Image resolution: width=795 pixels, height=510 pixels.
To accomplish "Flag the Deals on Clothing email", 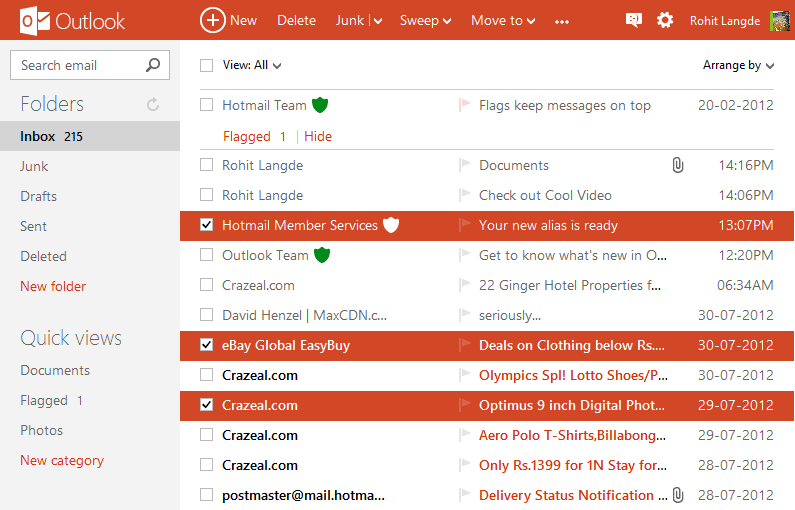I will (x=464, y=345).
